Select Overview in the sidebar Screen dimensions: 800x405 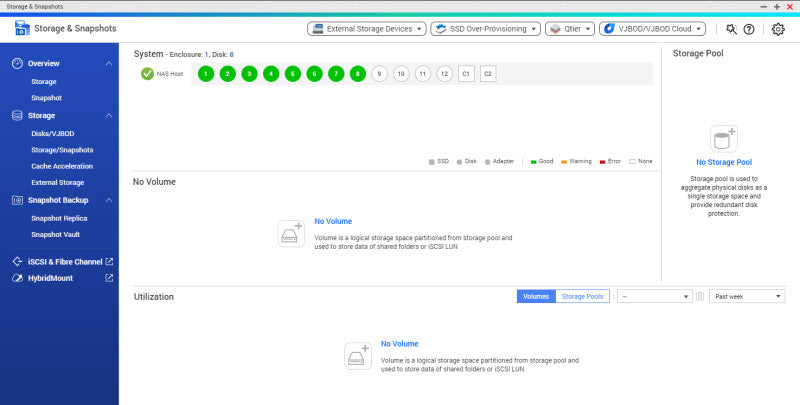43,63
